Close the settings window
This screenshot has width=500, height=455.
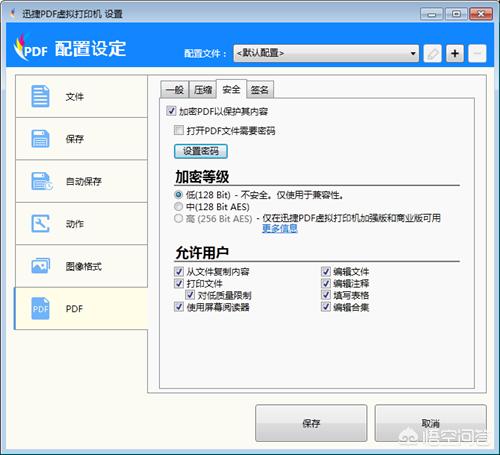(x=481, y=14)
